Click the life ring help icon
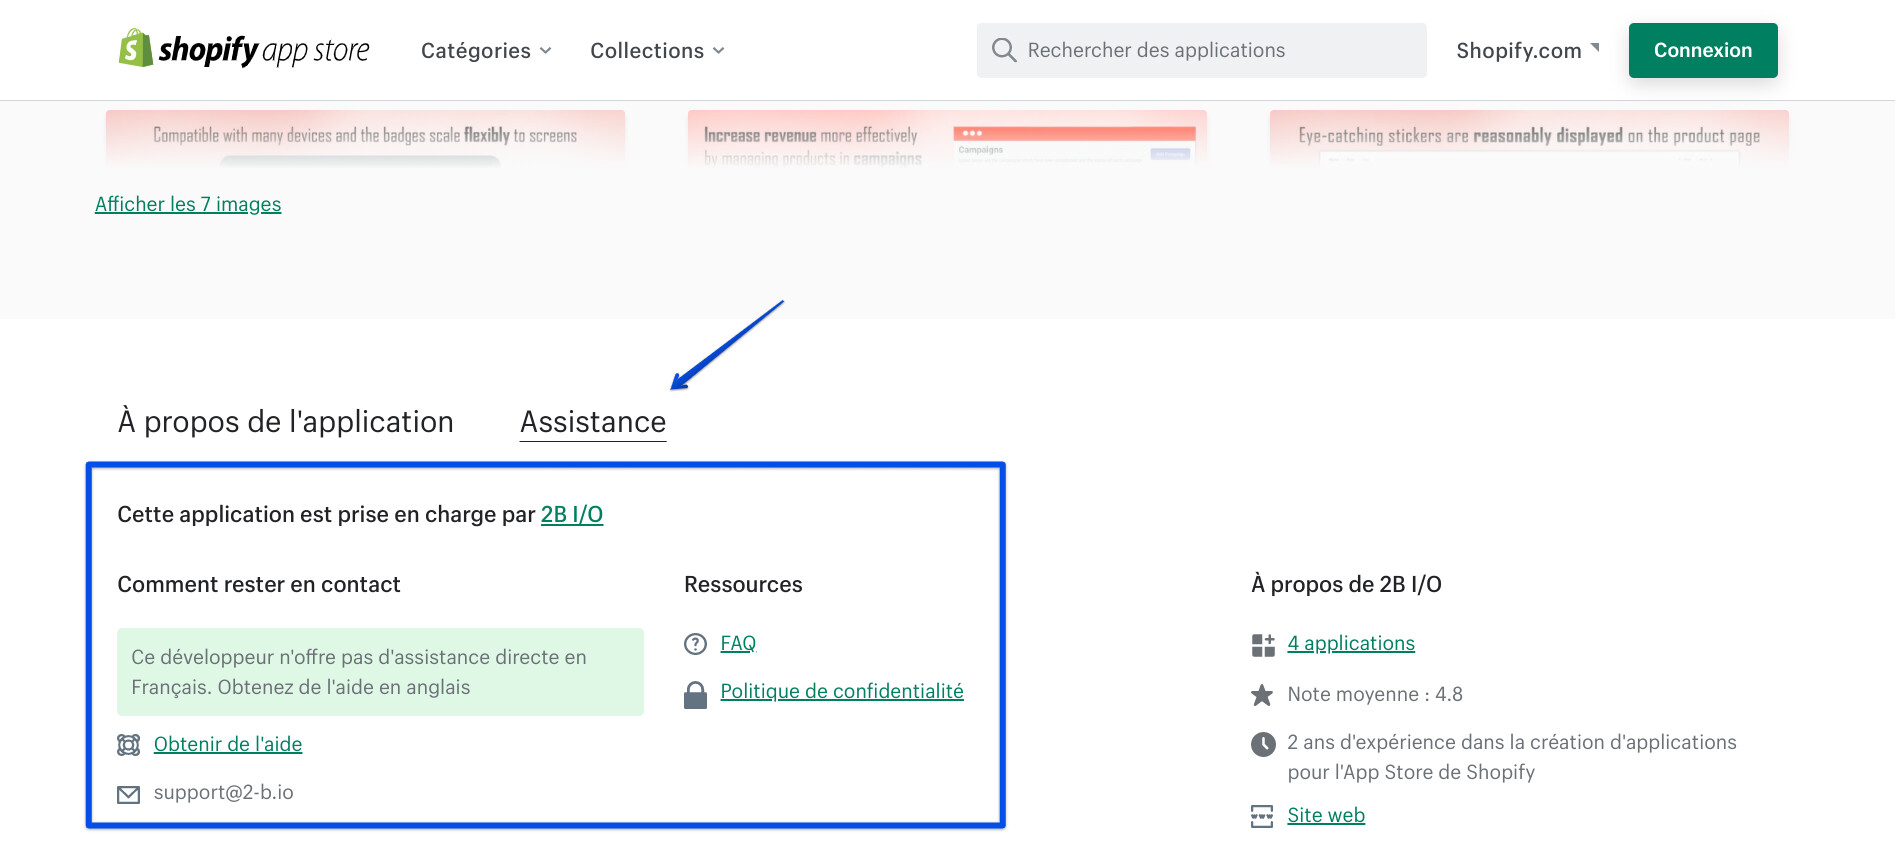 click(129, 745)
